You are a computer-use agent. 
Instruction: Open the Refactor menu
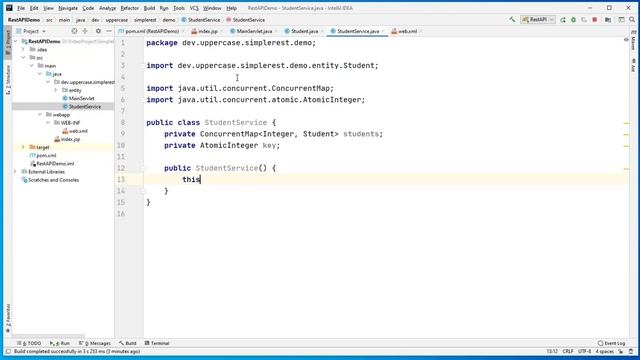tap(129, 8)
